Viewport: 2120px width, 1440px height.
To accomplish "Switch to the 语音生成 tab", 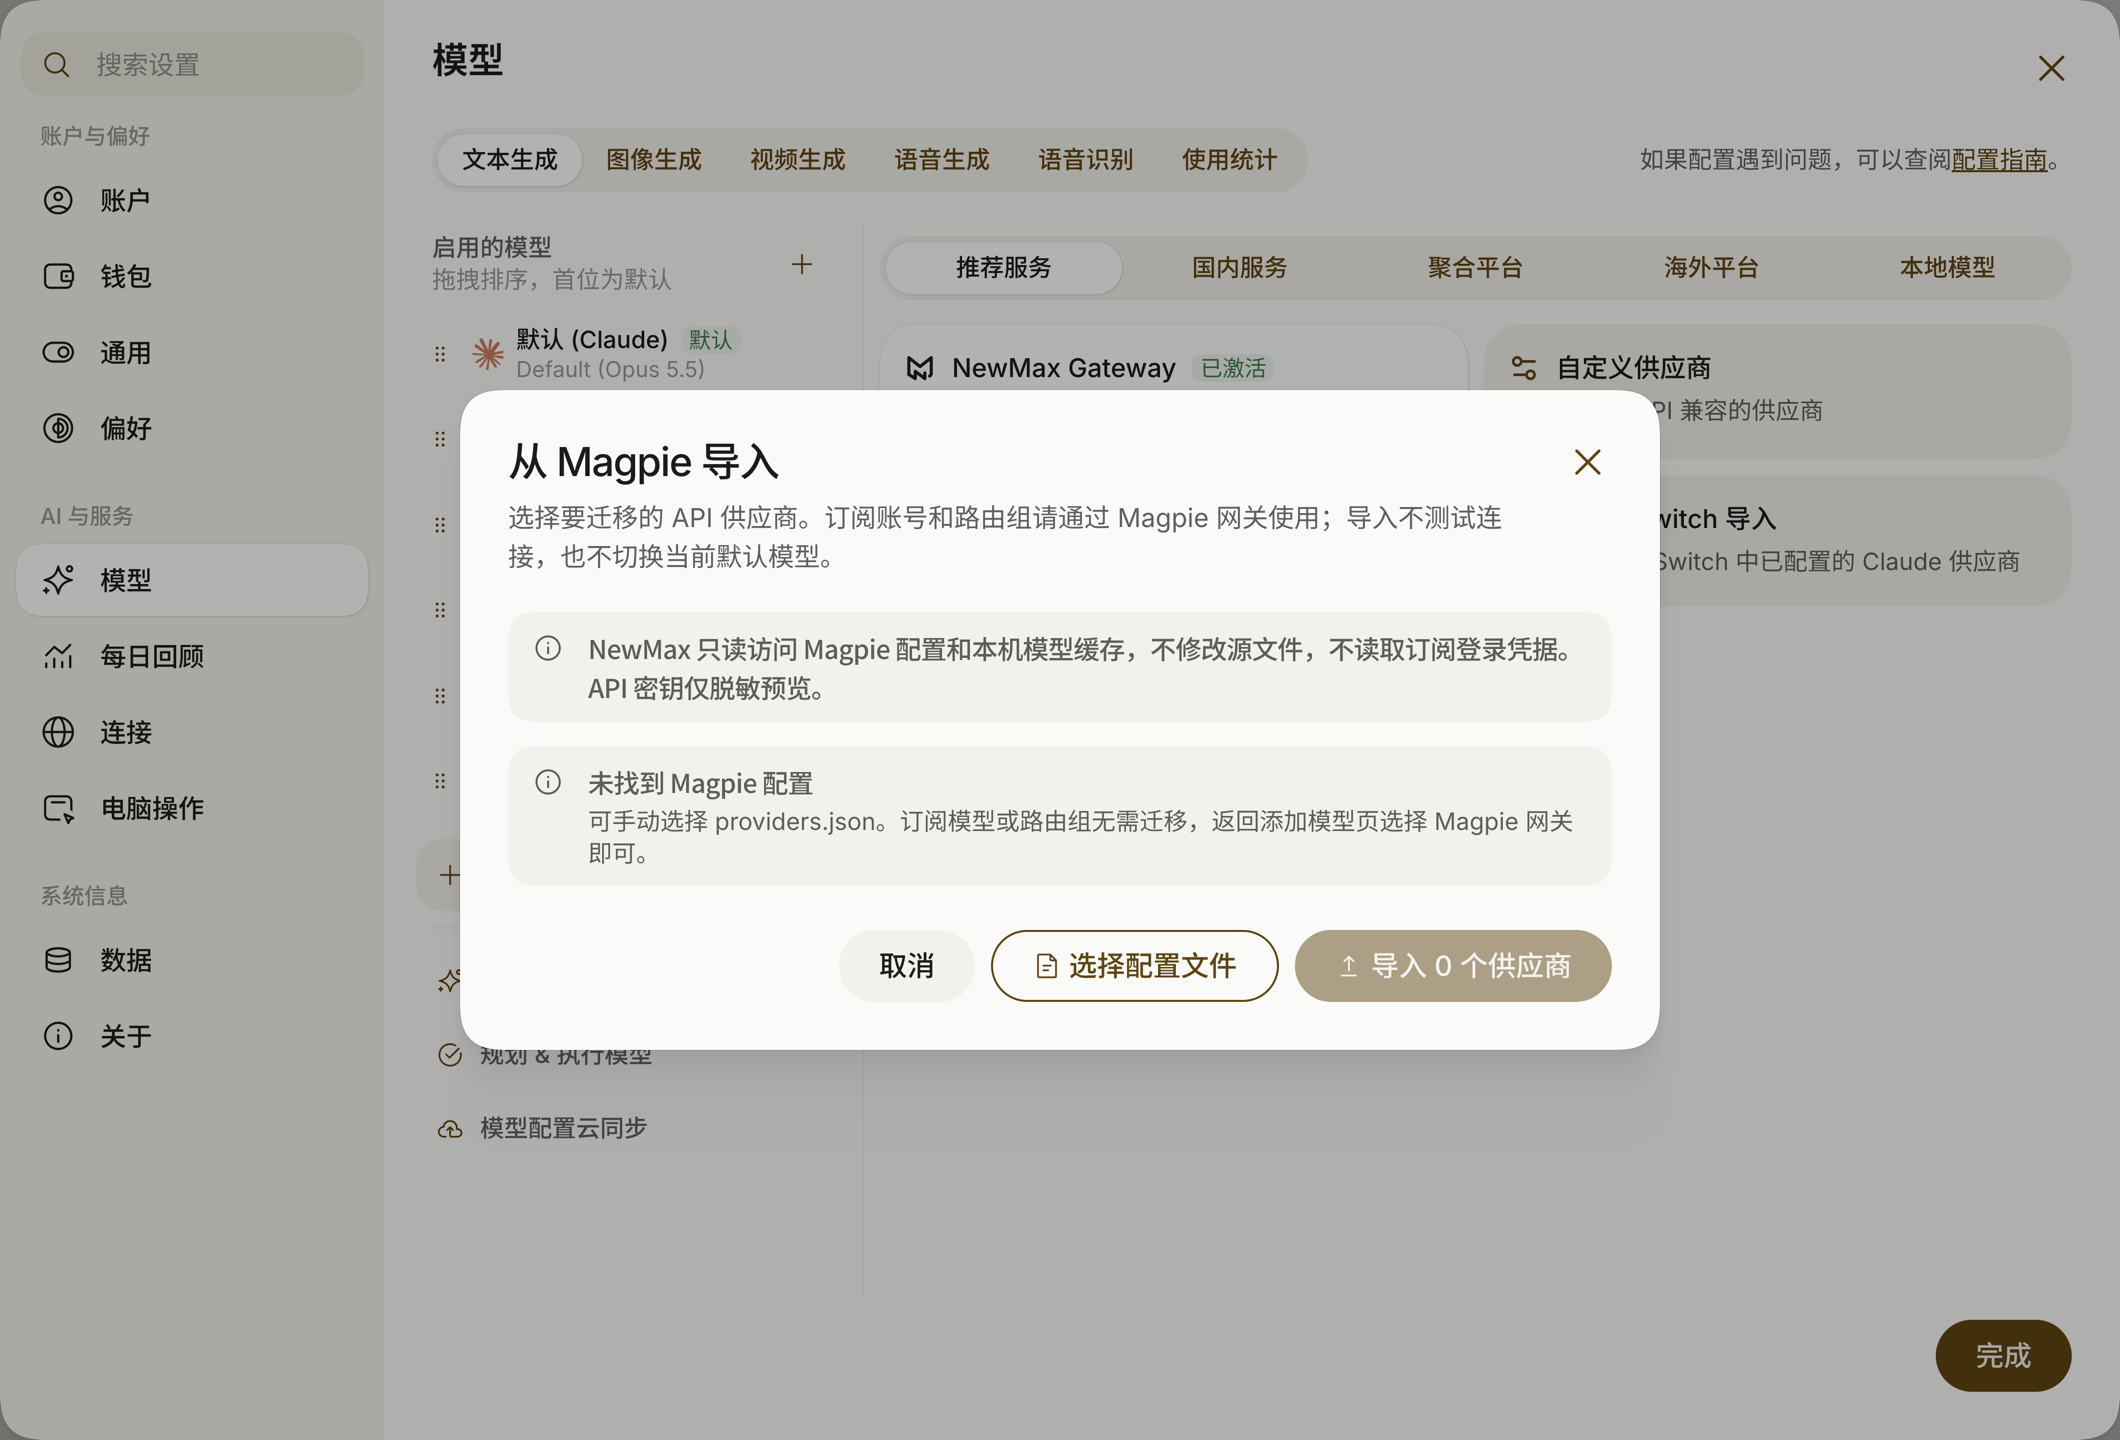I will pyautogui.click(x=942, y=160).
